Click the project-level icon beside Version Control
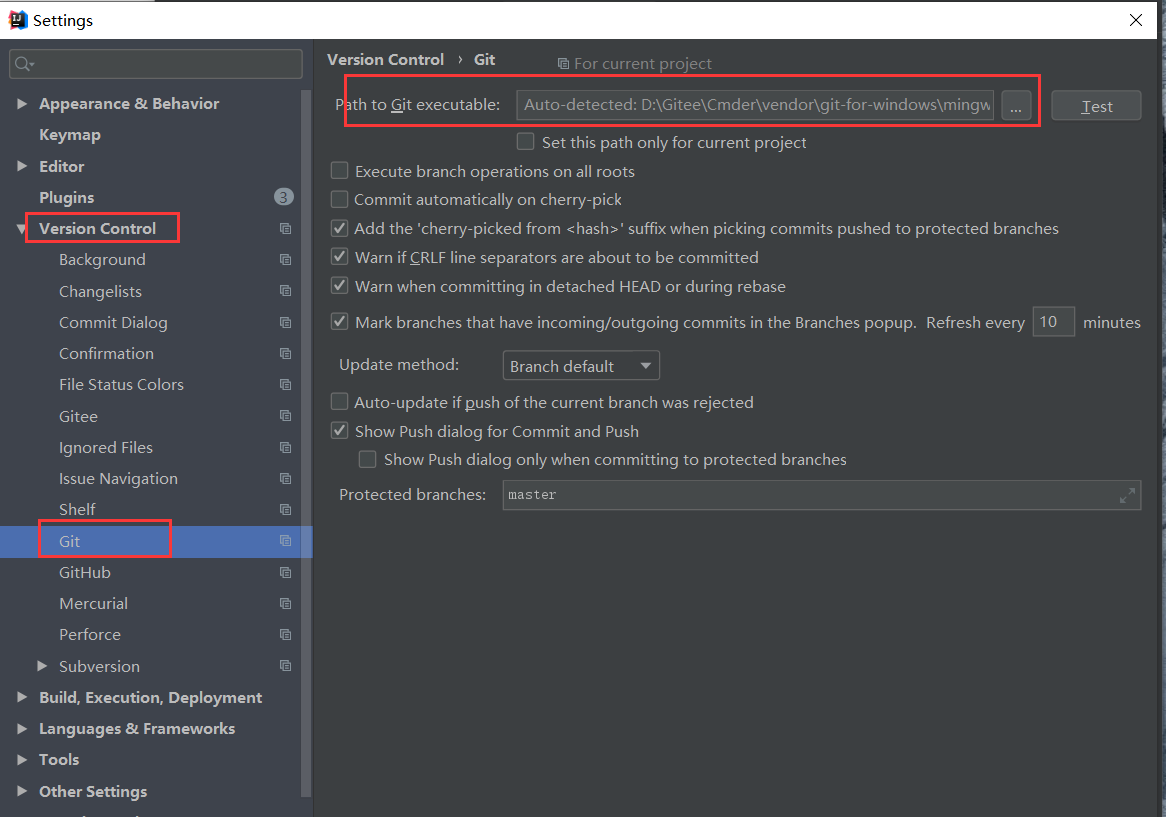The image size is (1166, 817). tap(286, 229)
